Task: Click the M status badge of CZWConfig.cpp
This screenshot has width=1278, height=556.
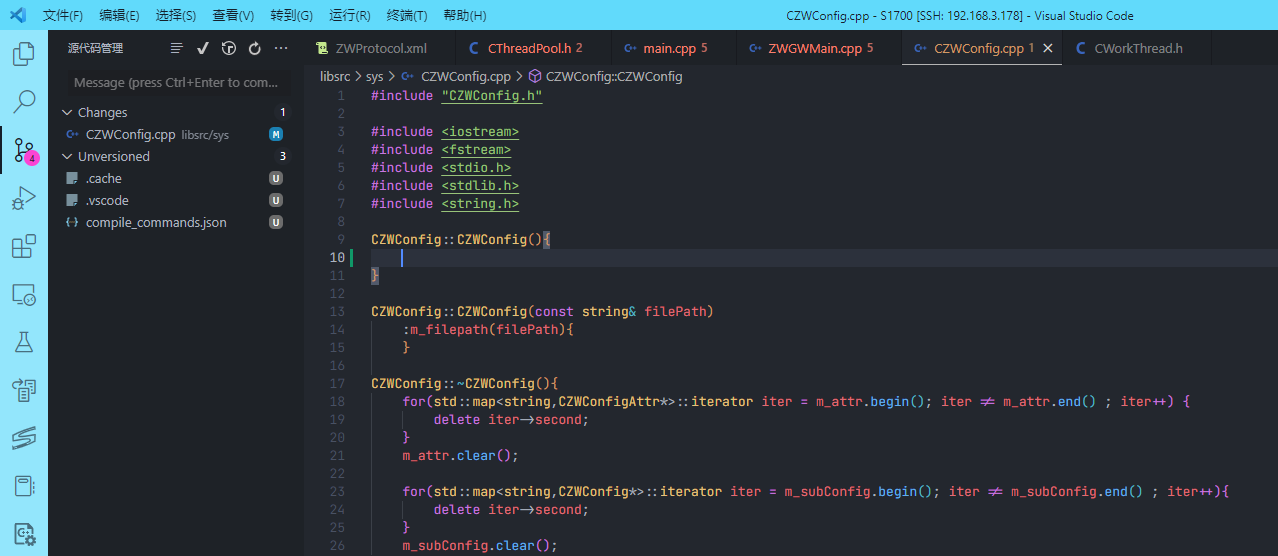Action: click(276, 134)
